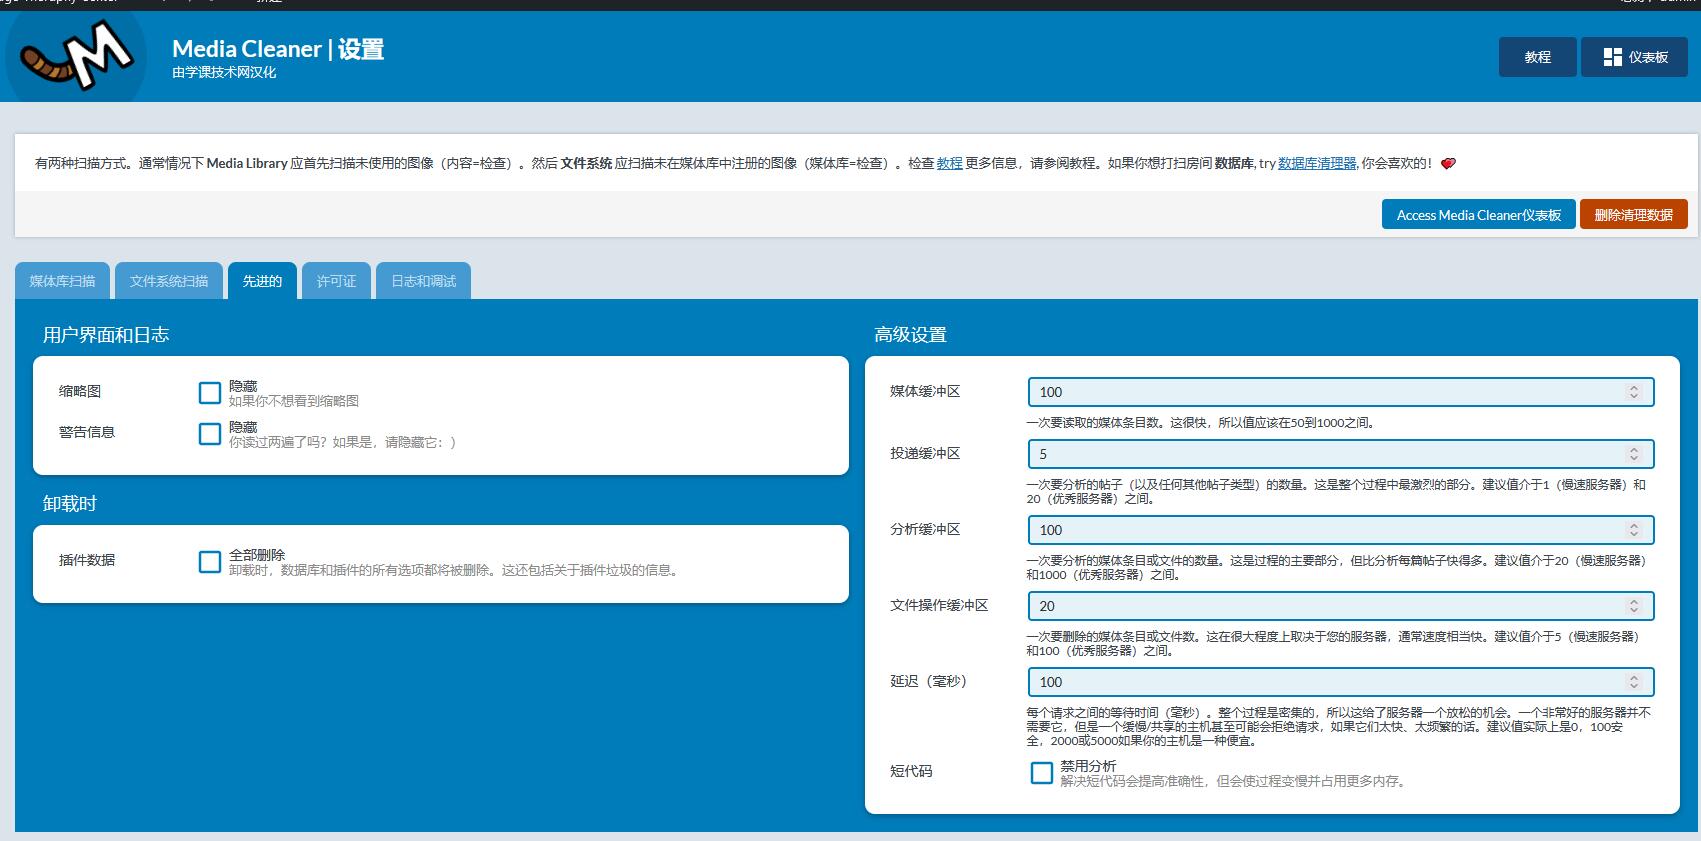
Task: Enable 隐藏 checkbox for 警告信息
Action: (x=210, y=434)
